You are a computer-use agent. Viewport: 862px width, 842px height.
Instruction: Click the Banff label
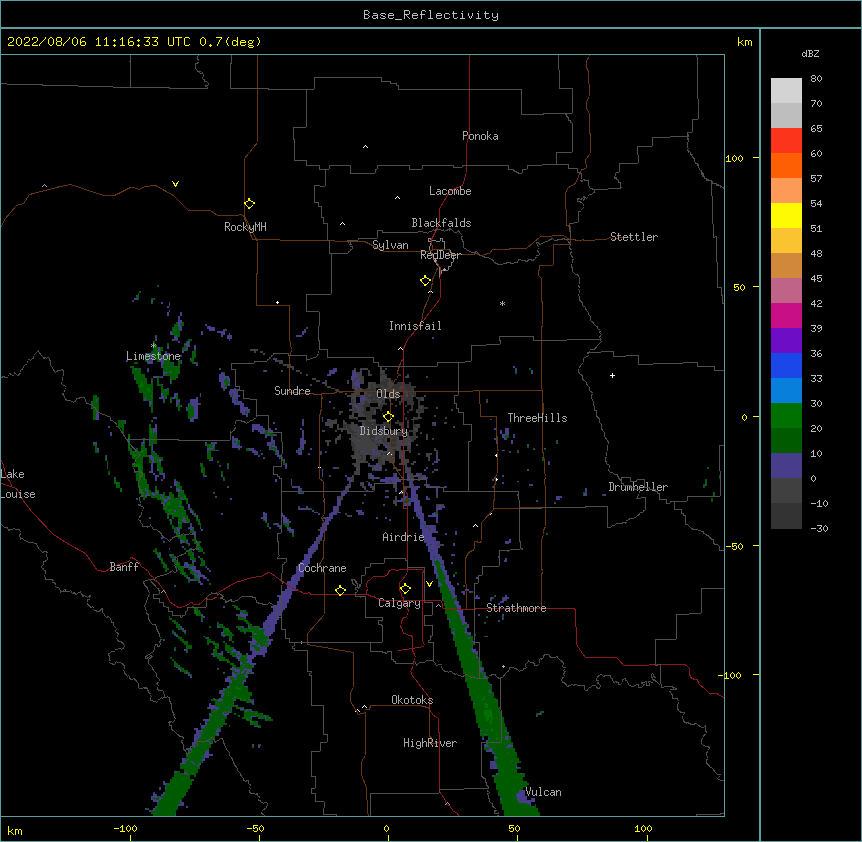[x=124, y=567]
